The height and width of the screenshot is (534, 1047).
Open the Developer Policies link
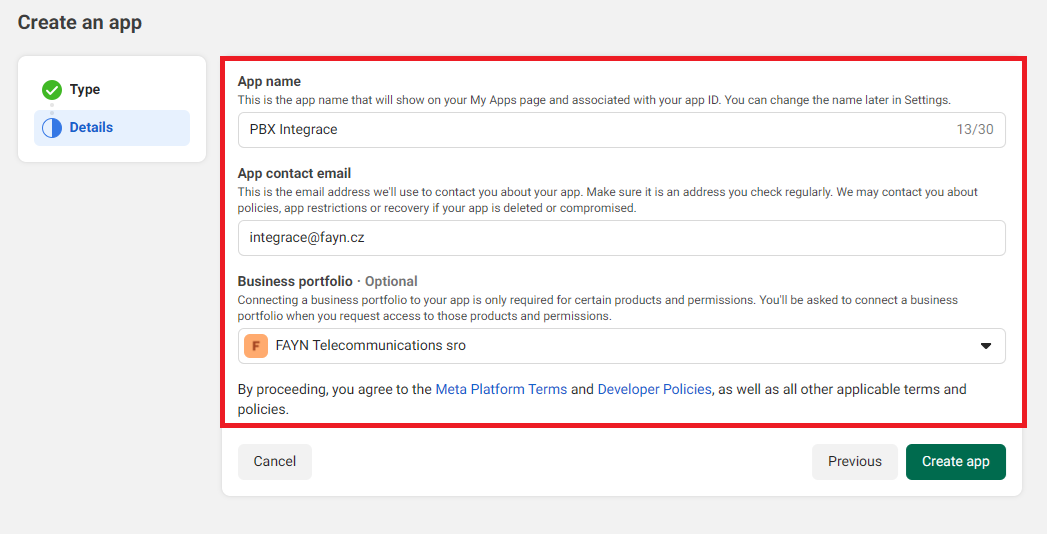pos(654,389)
